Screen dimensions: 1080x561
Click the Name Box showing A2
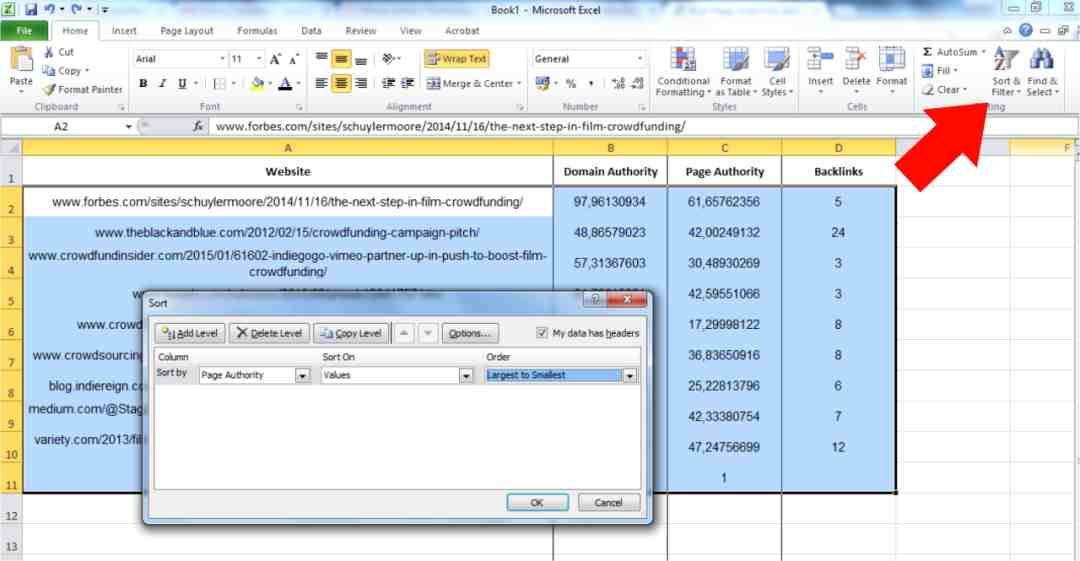(x=61, y=126)
